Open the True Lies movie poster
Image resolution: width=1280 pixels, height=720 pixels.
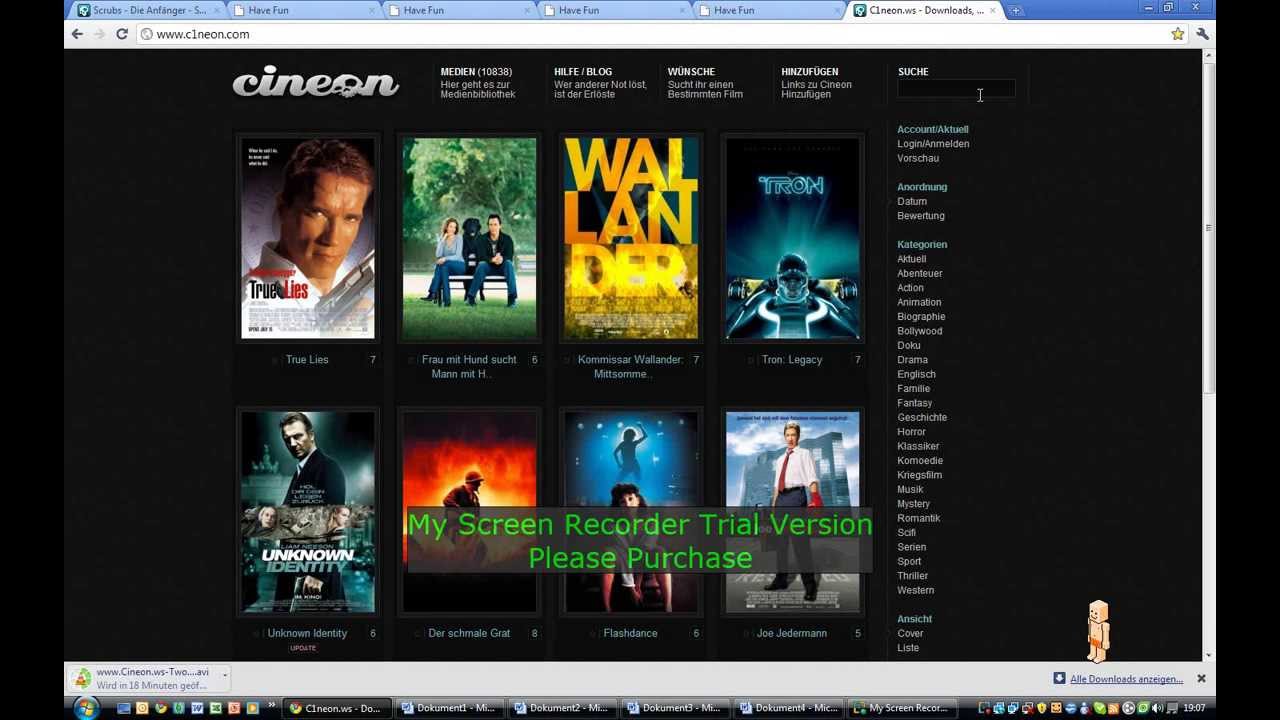click(x=308, y=238)
